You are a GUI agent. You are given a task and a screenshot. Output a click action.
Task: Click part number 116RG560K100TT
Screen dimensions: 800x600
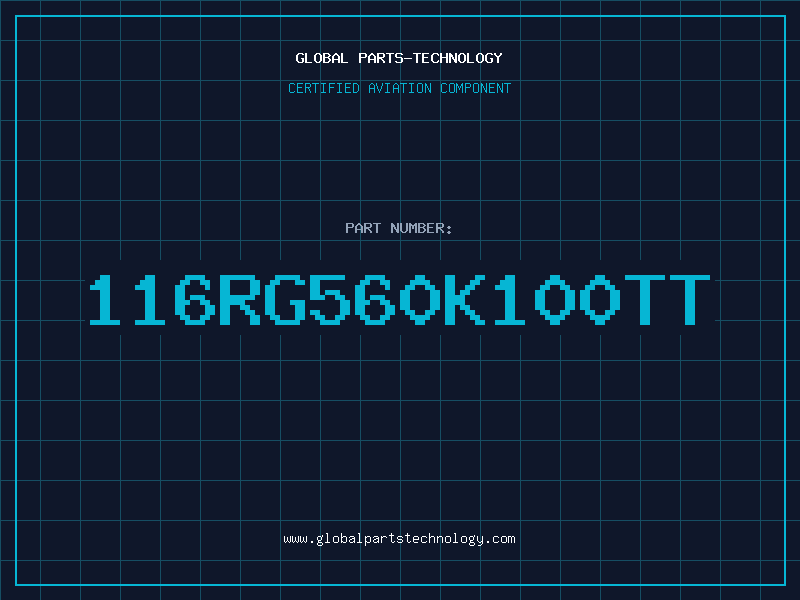coord(400,299)
